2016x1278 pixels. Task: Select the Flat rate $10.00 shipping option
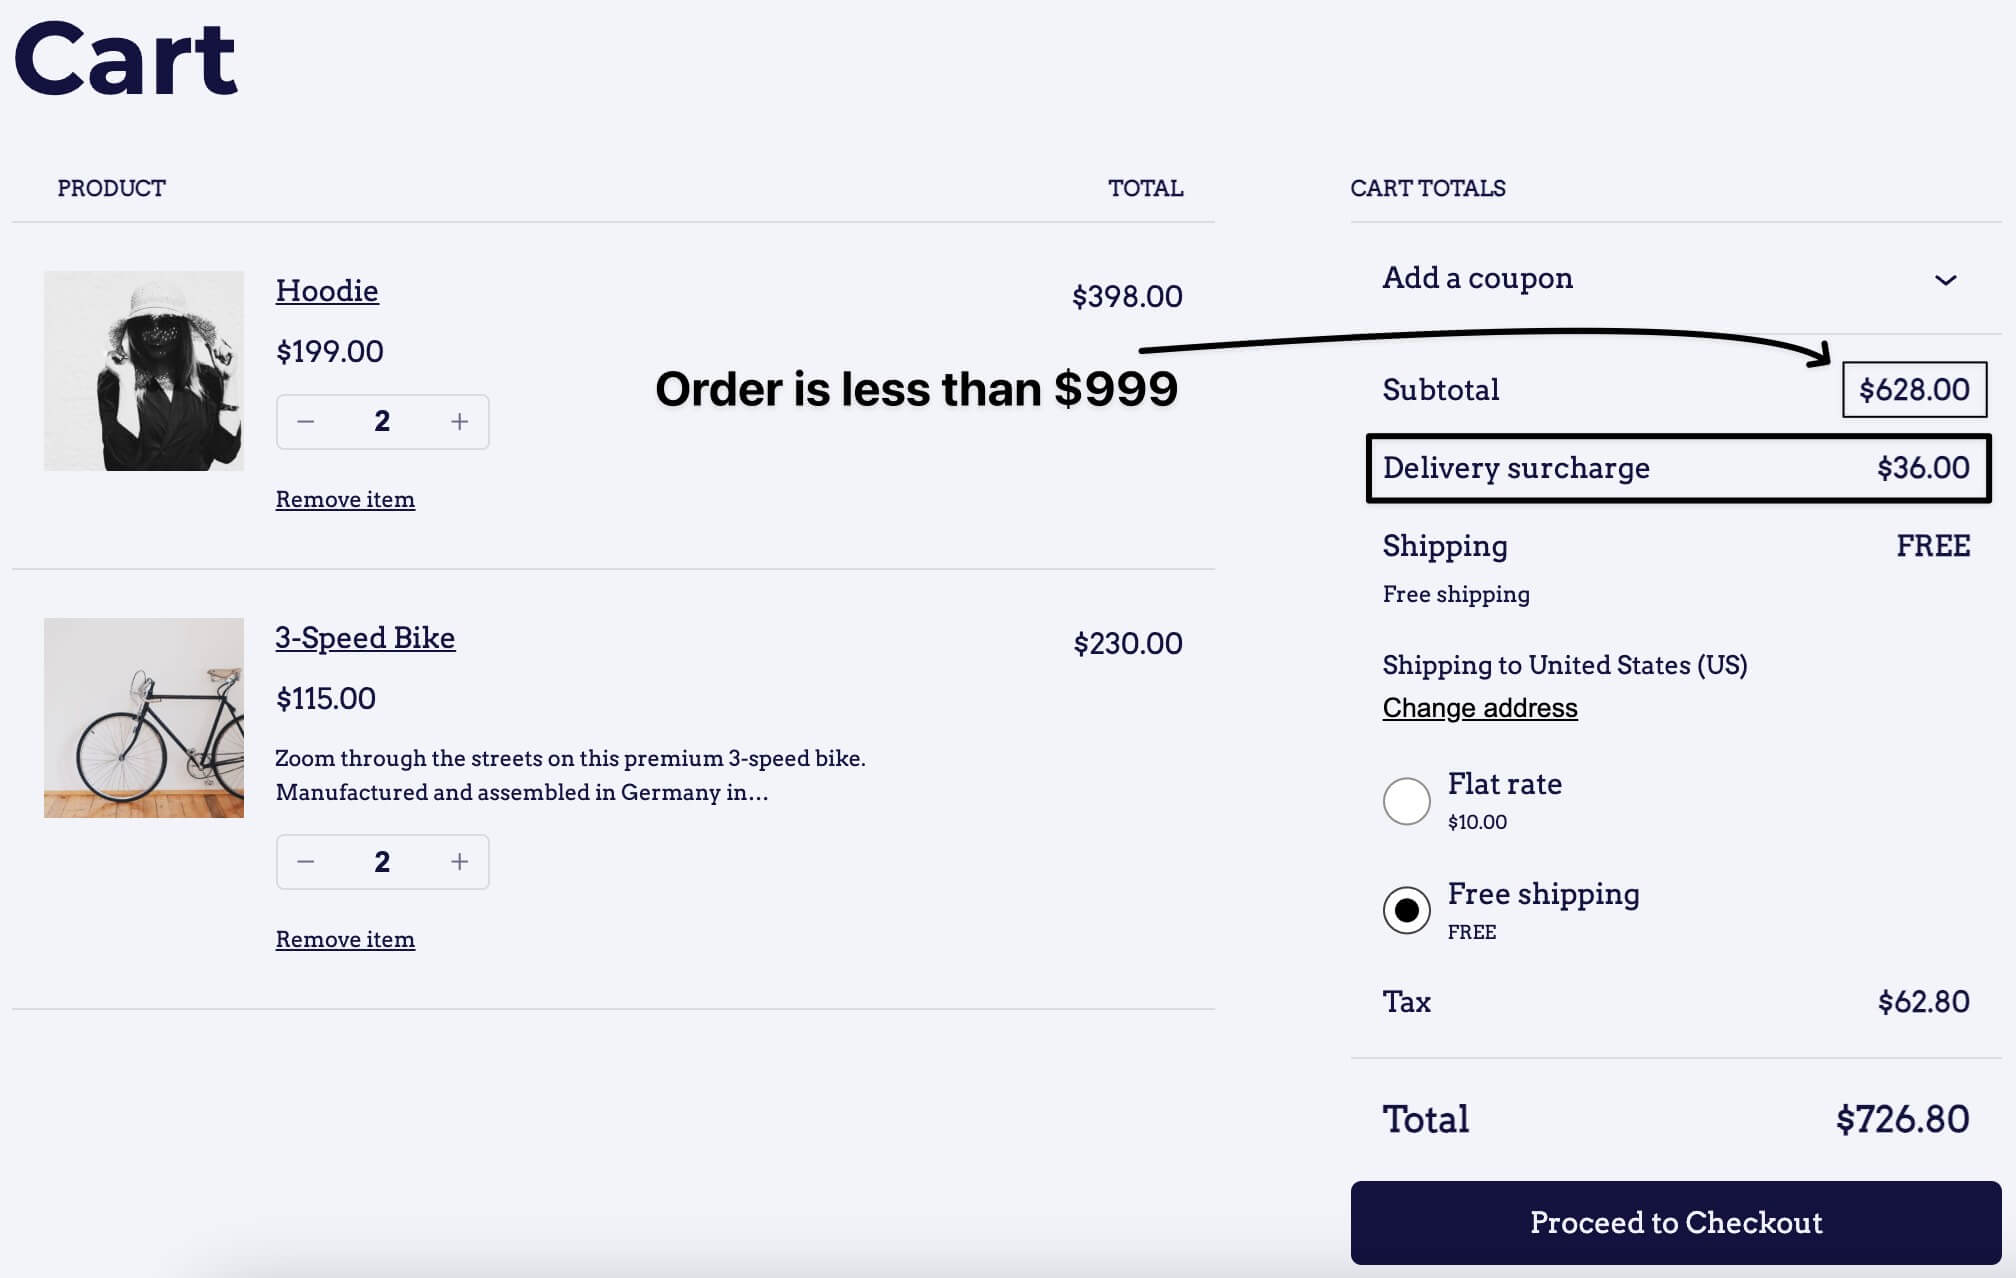(1406, 801)
